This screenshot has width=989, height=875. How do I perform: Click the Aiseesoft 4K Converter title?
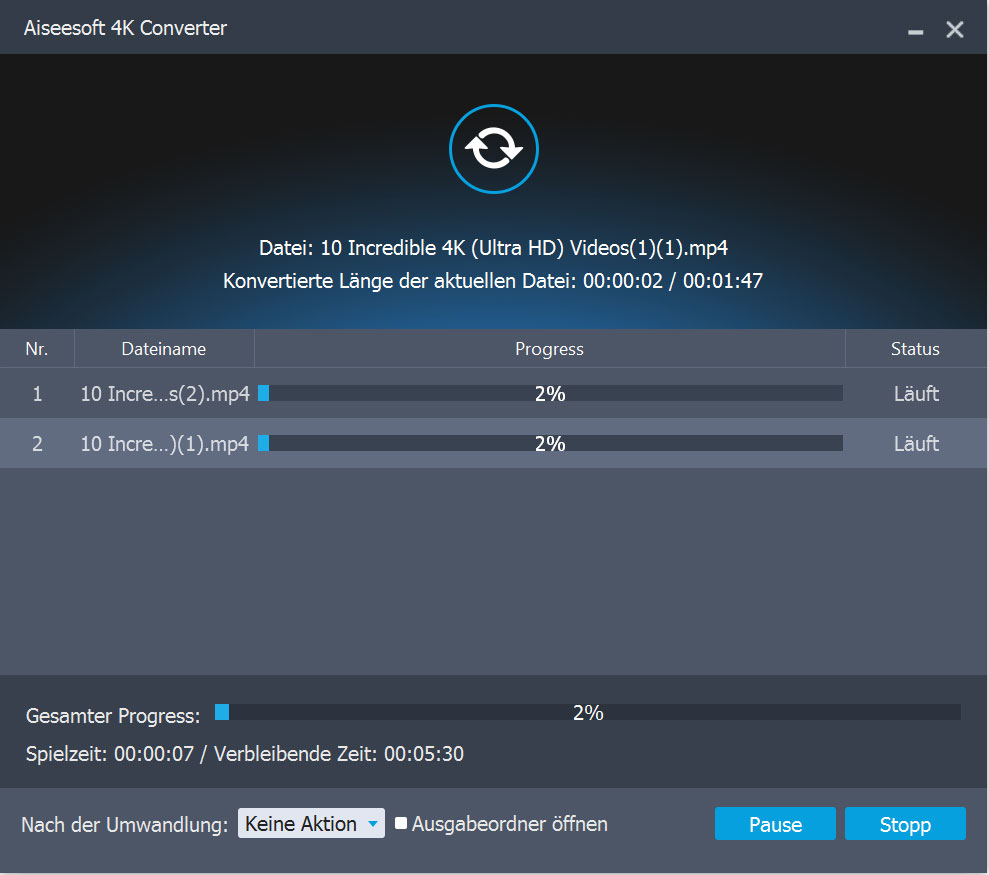[125, 28]
